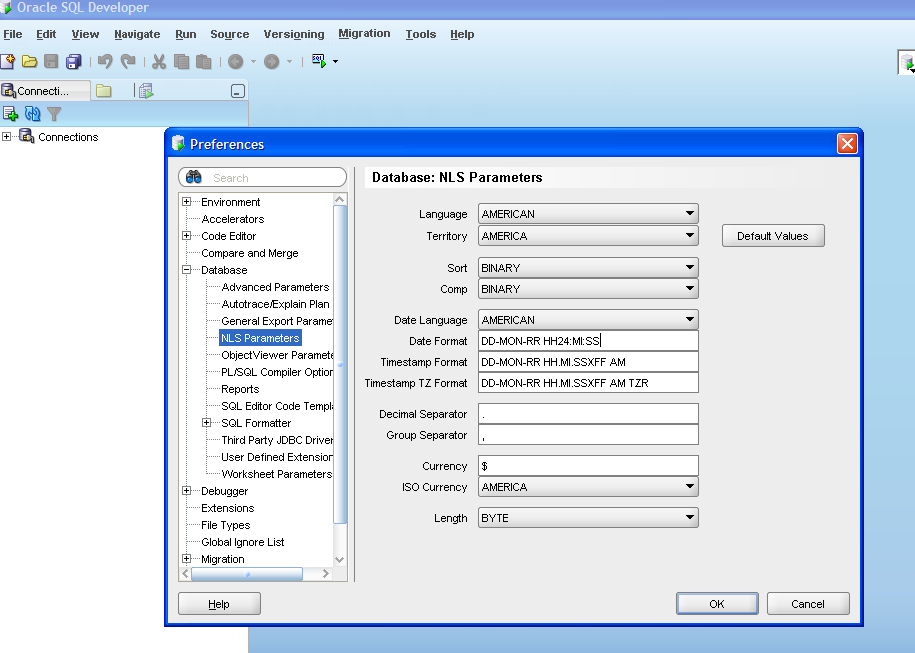Open the Length dropdown
The height and width of the screenshot is (653, 915).
(x=588, y=518)
